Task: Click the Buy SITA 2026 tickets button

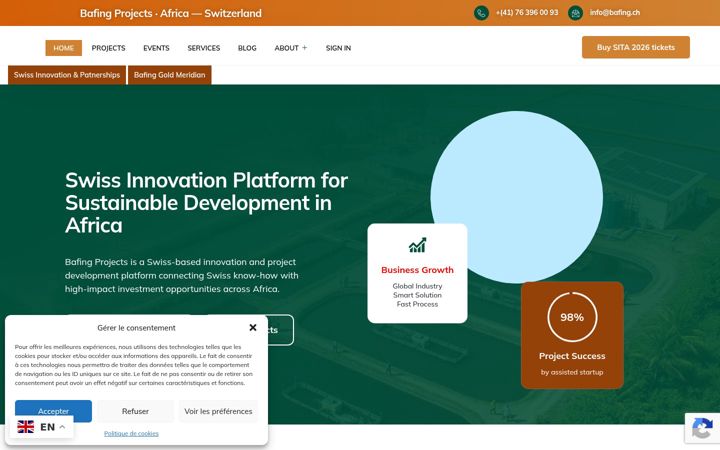Action: click(x=636, y=47)
